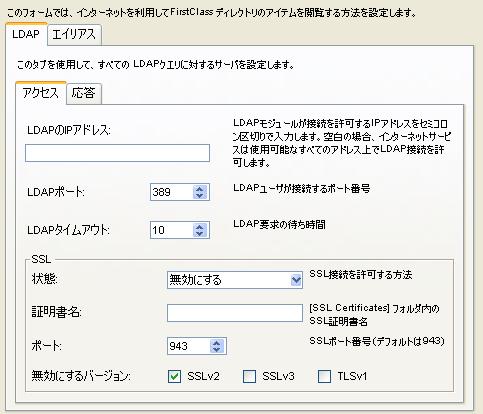
Task: Click the LDAPのIPアドレス input field
Action: coord(117,153)
